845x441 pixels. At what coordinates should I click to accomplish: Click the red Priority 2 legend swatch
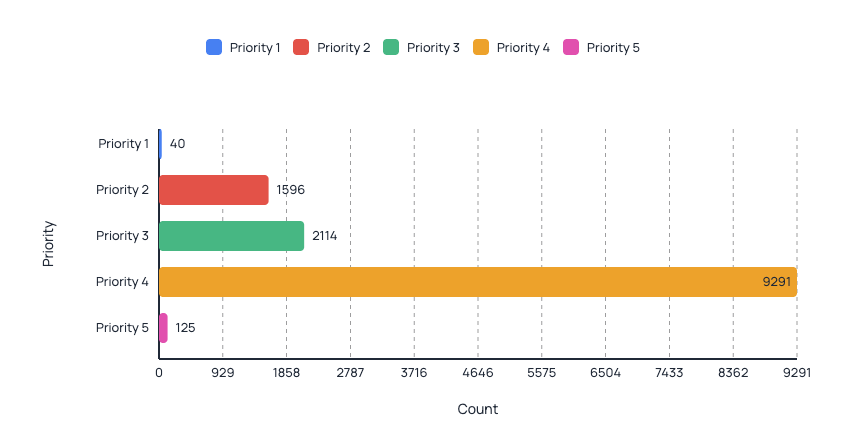coord(301,47)
